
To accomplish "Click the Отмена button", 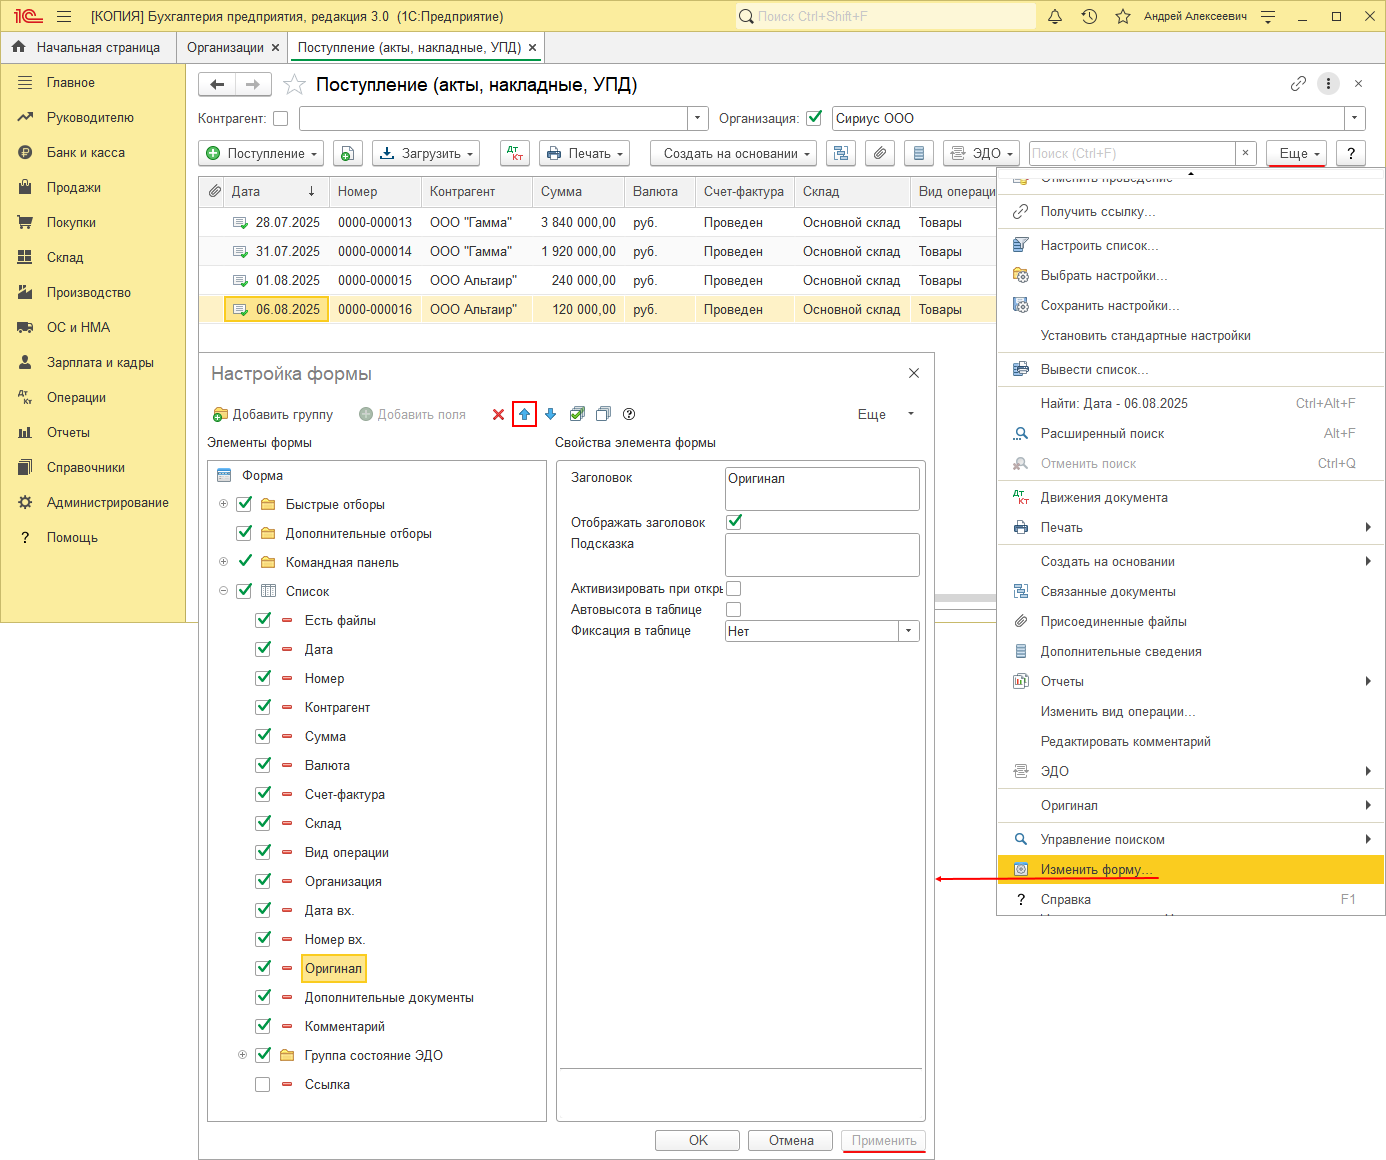I will [x=791, y=1140].
